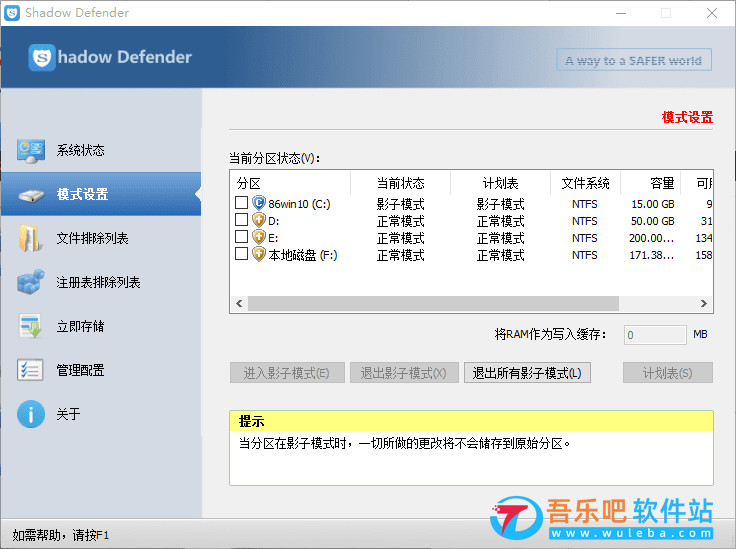
Task: Click the RAM write cache MB input field
Action: point(655,335)
